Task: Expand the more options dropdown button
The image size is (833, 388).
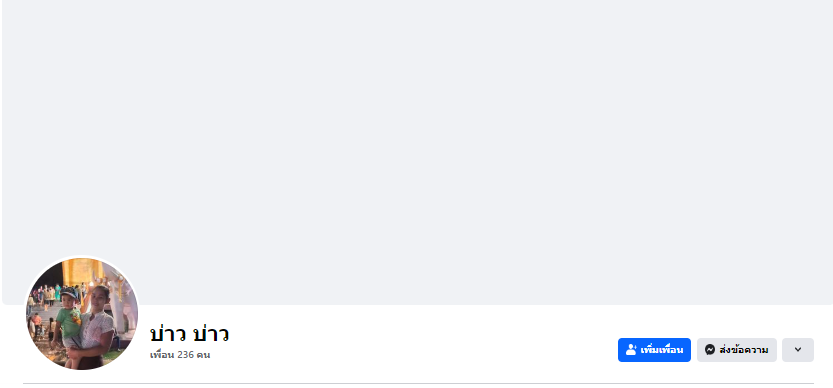Action: pos(797,350)
